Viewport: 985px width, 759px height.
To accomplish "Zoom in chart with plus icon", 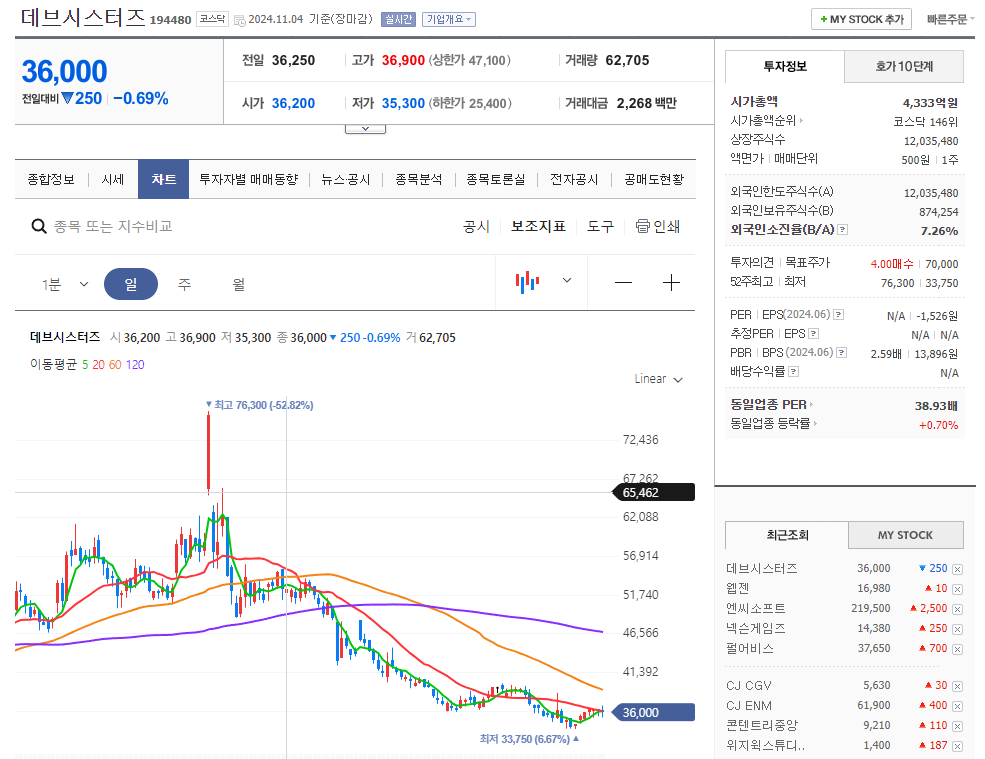I will click(671, 283).
